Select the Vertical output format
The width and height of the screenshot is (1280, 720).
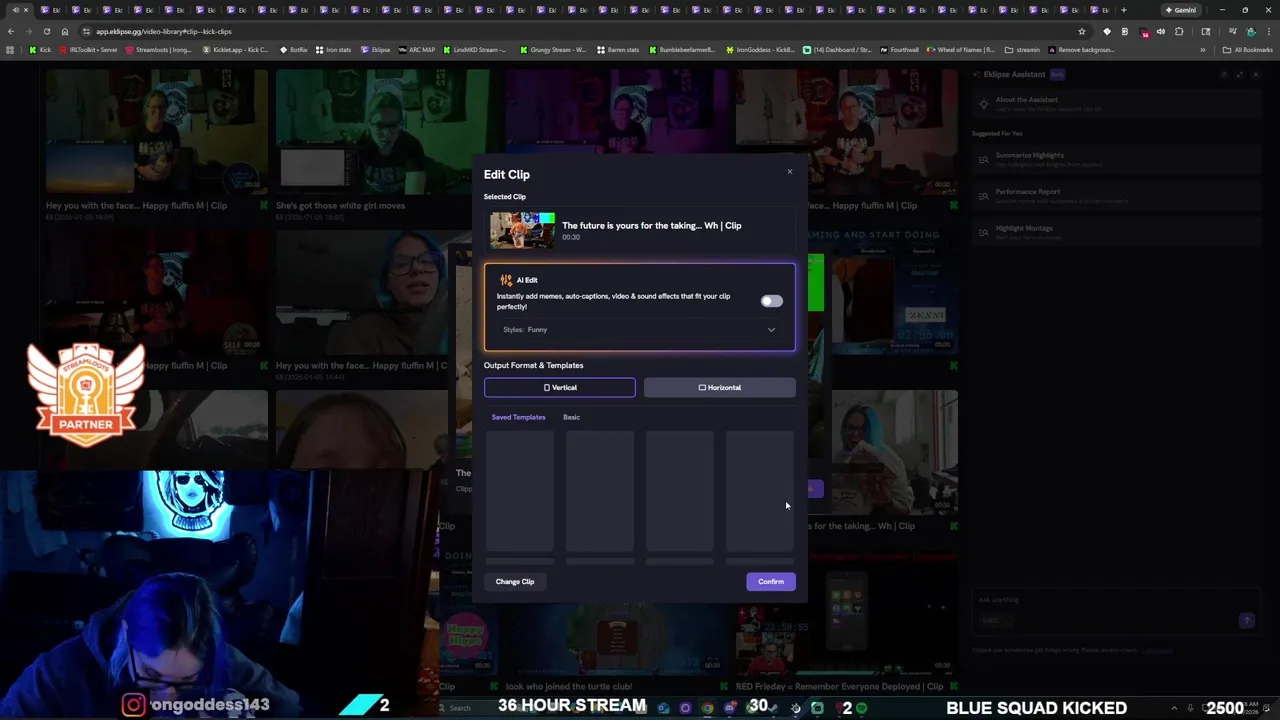click(x=560, y=387)
